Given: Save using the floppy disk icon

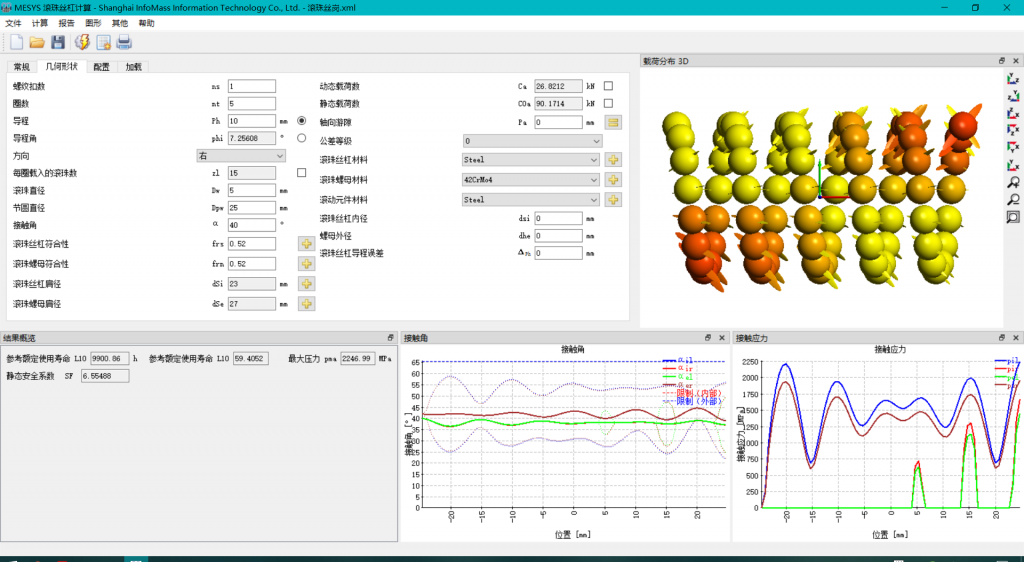Looking at the screenshot, I should [58, 42].
